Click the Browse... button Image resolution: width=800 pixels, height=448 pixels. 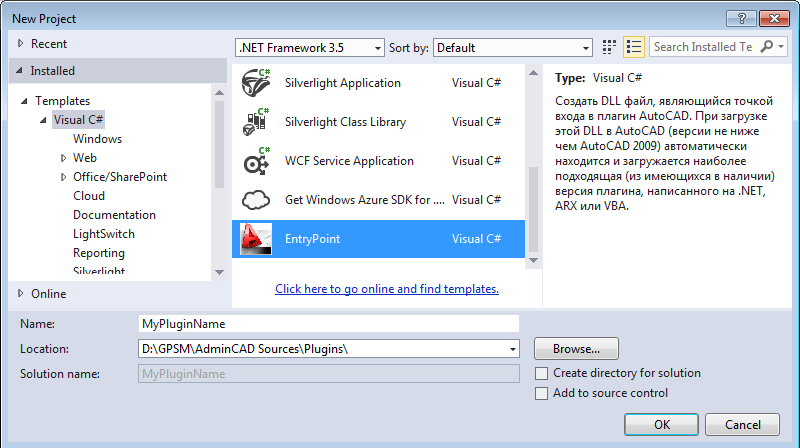click(x=576, y=349)
